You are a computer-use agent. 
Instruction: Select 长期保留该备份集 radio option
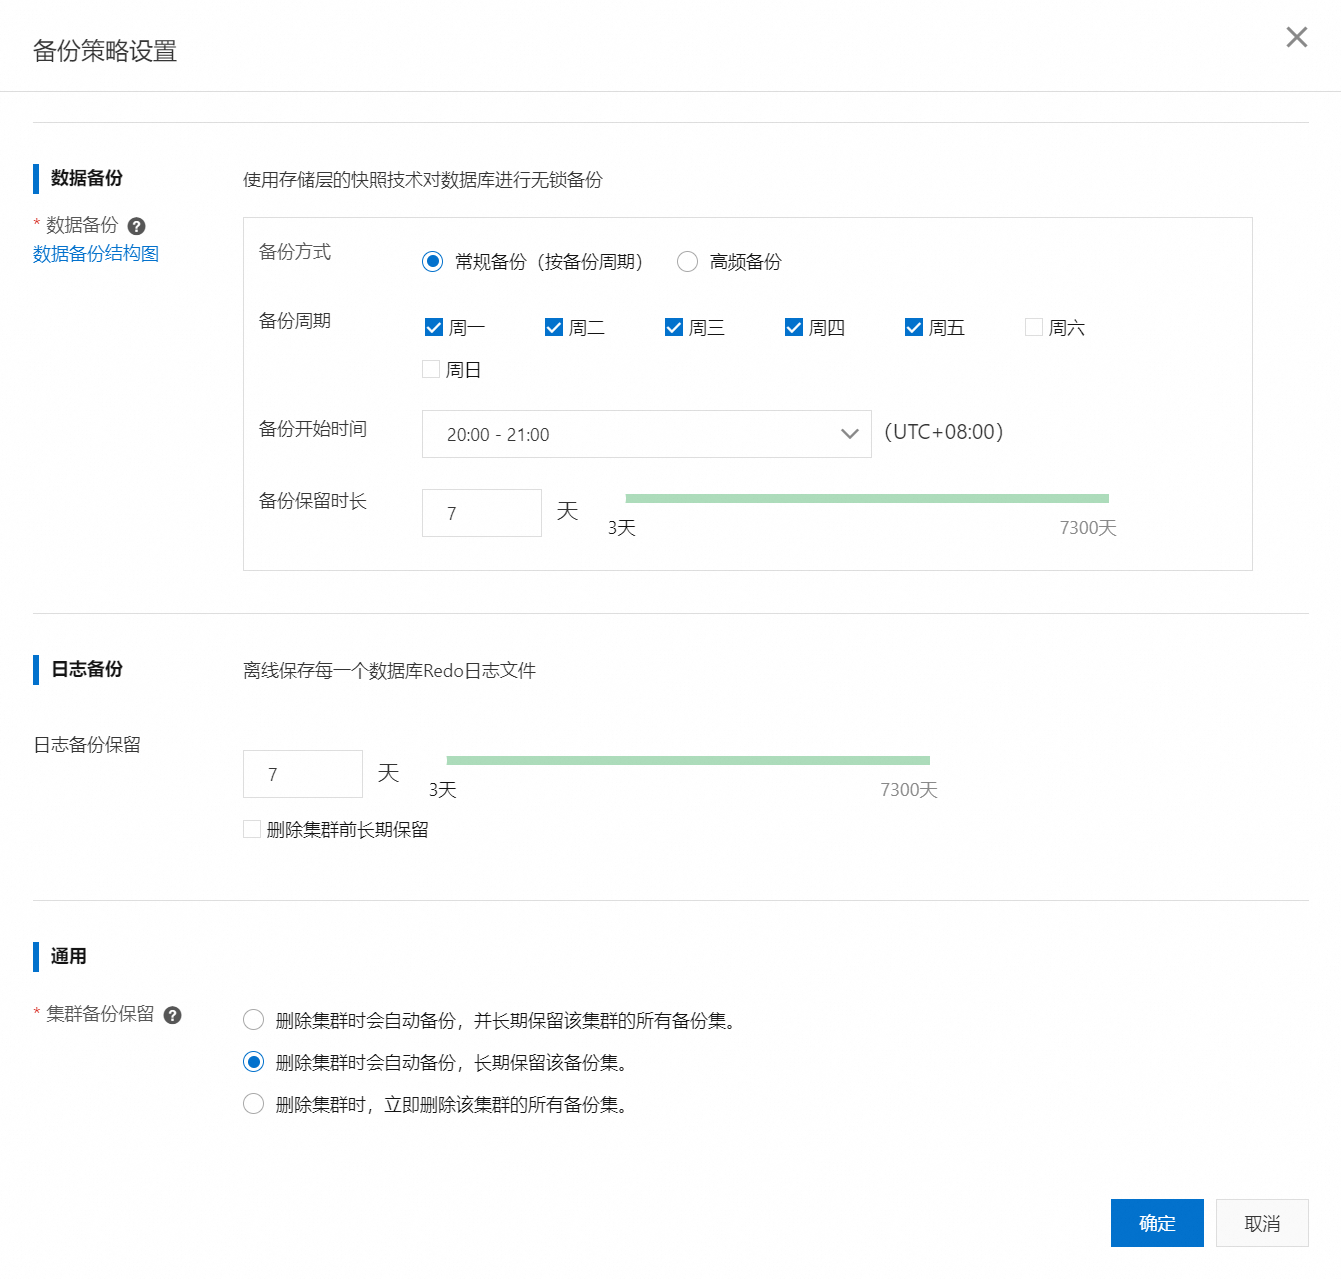[x=254, y=1062]
